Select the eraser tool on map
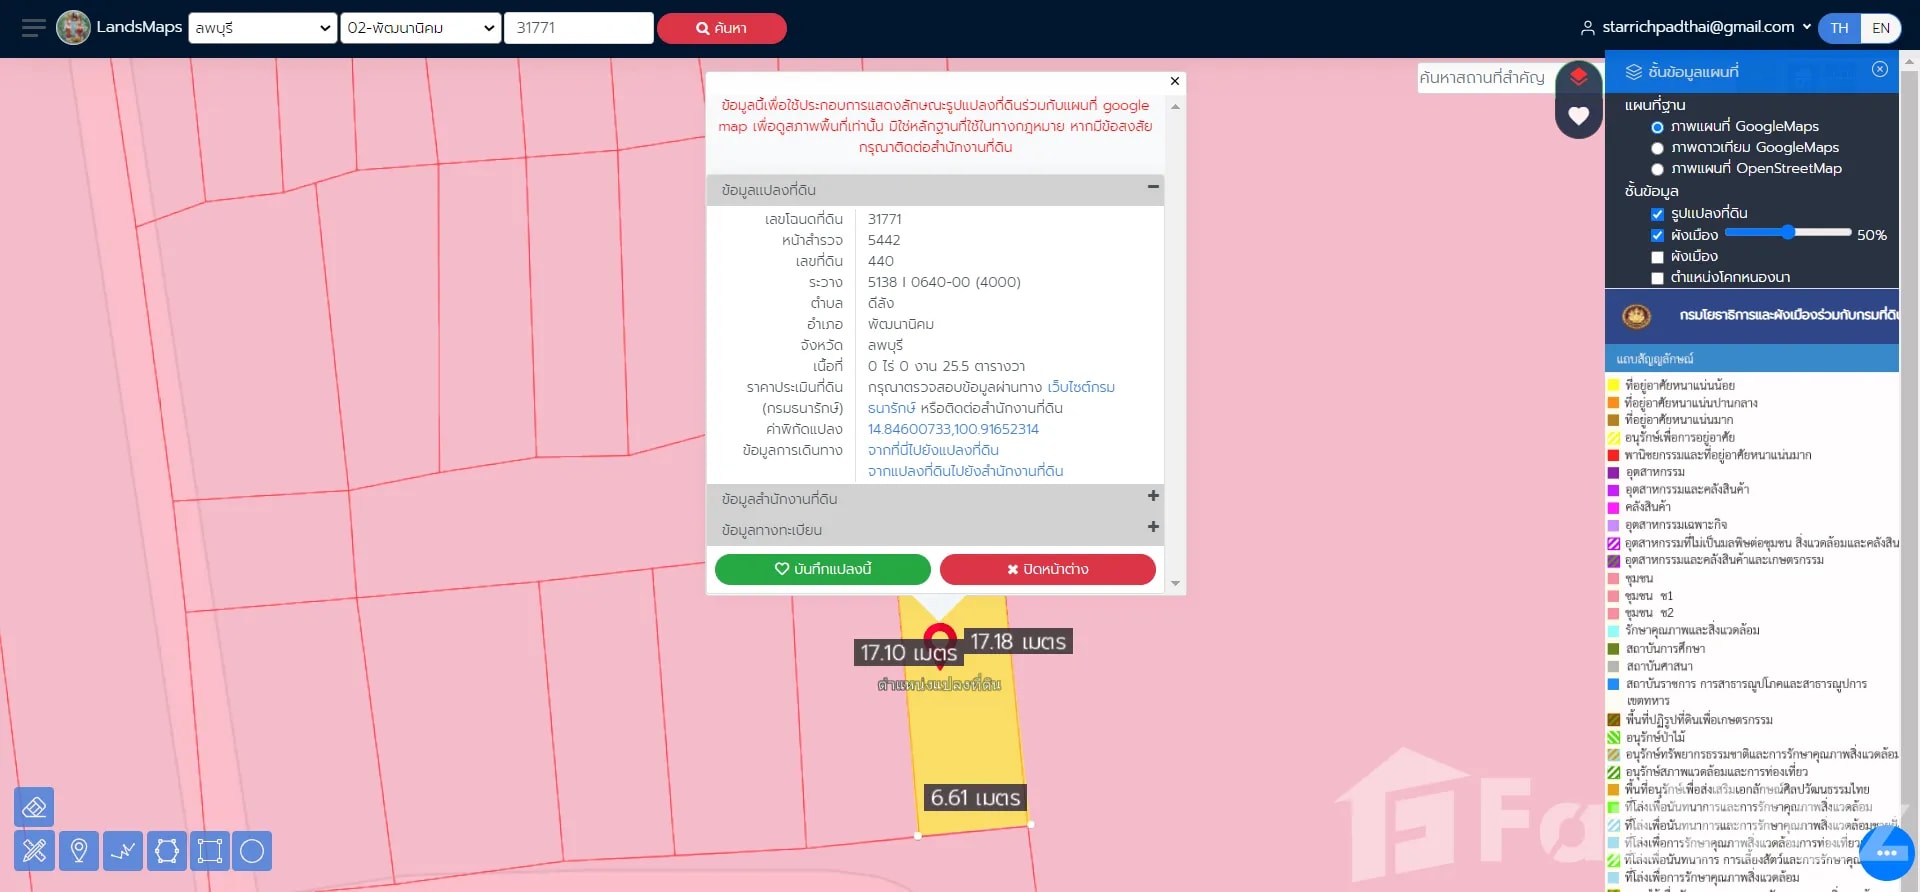The image size is (1920, 892). coord(34,807)
